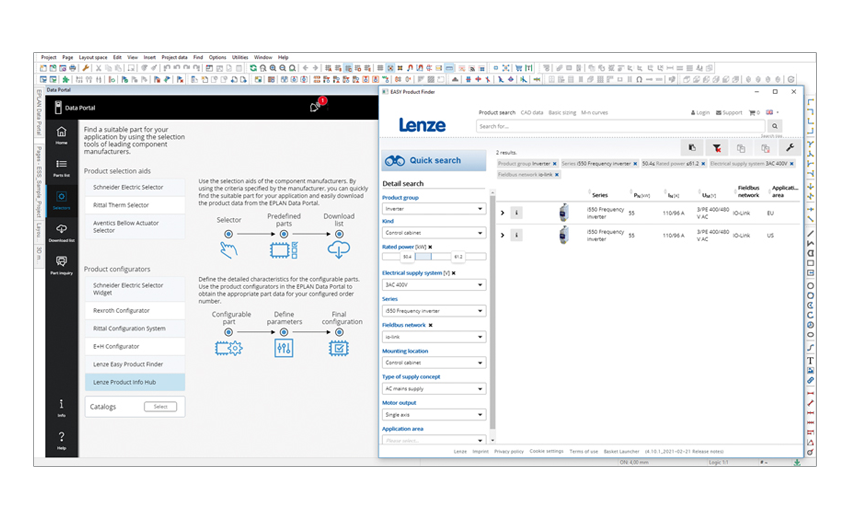
Task: Click the info icon of EU result row
Action: click(516, 213)
